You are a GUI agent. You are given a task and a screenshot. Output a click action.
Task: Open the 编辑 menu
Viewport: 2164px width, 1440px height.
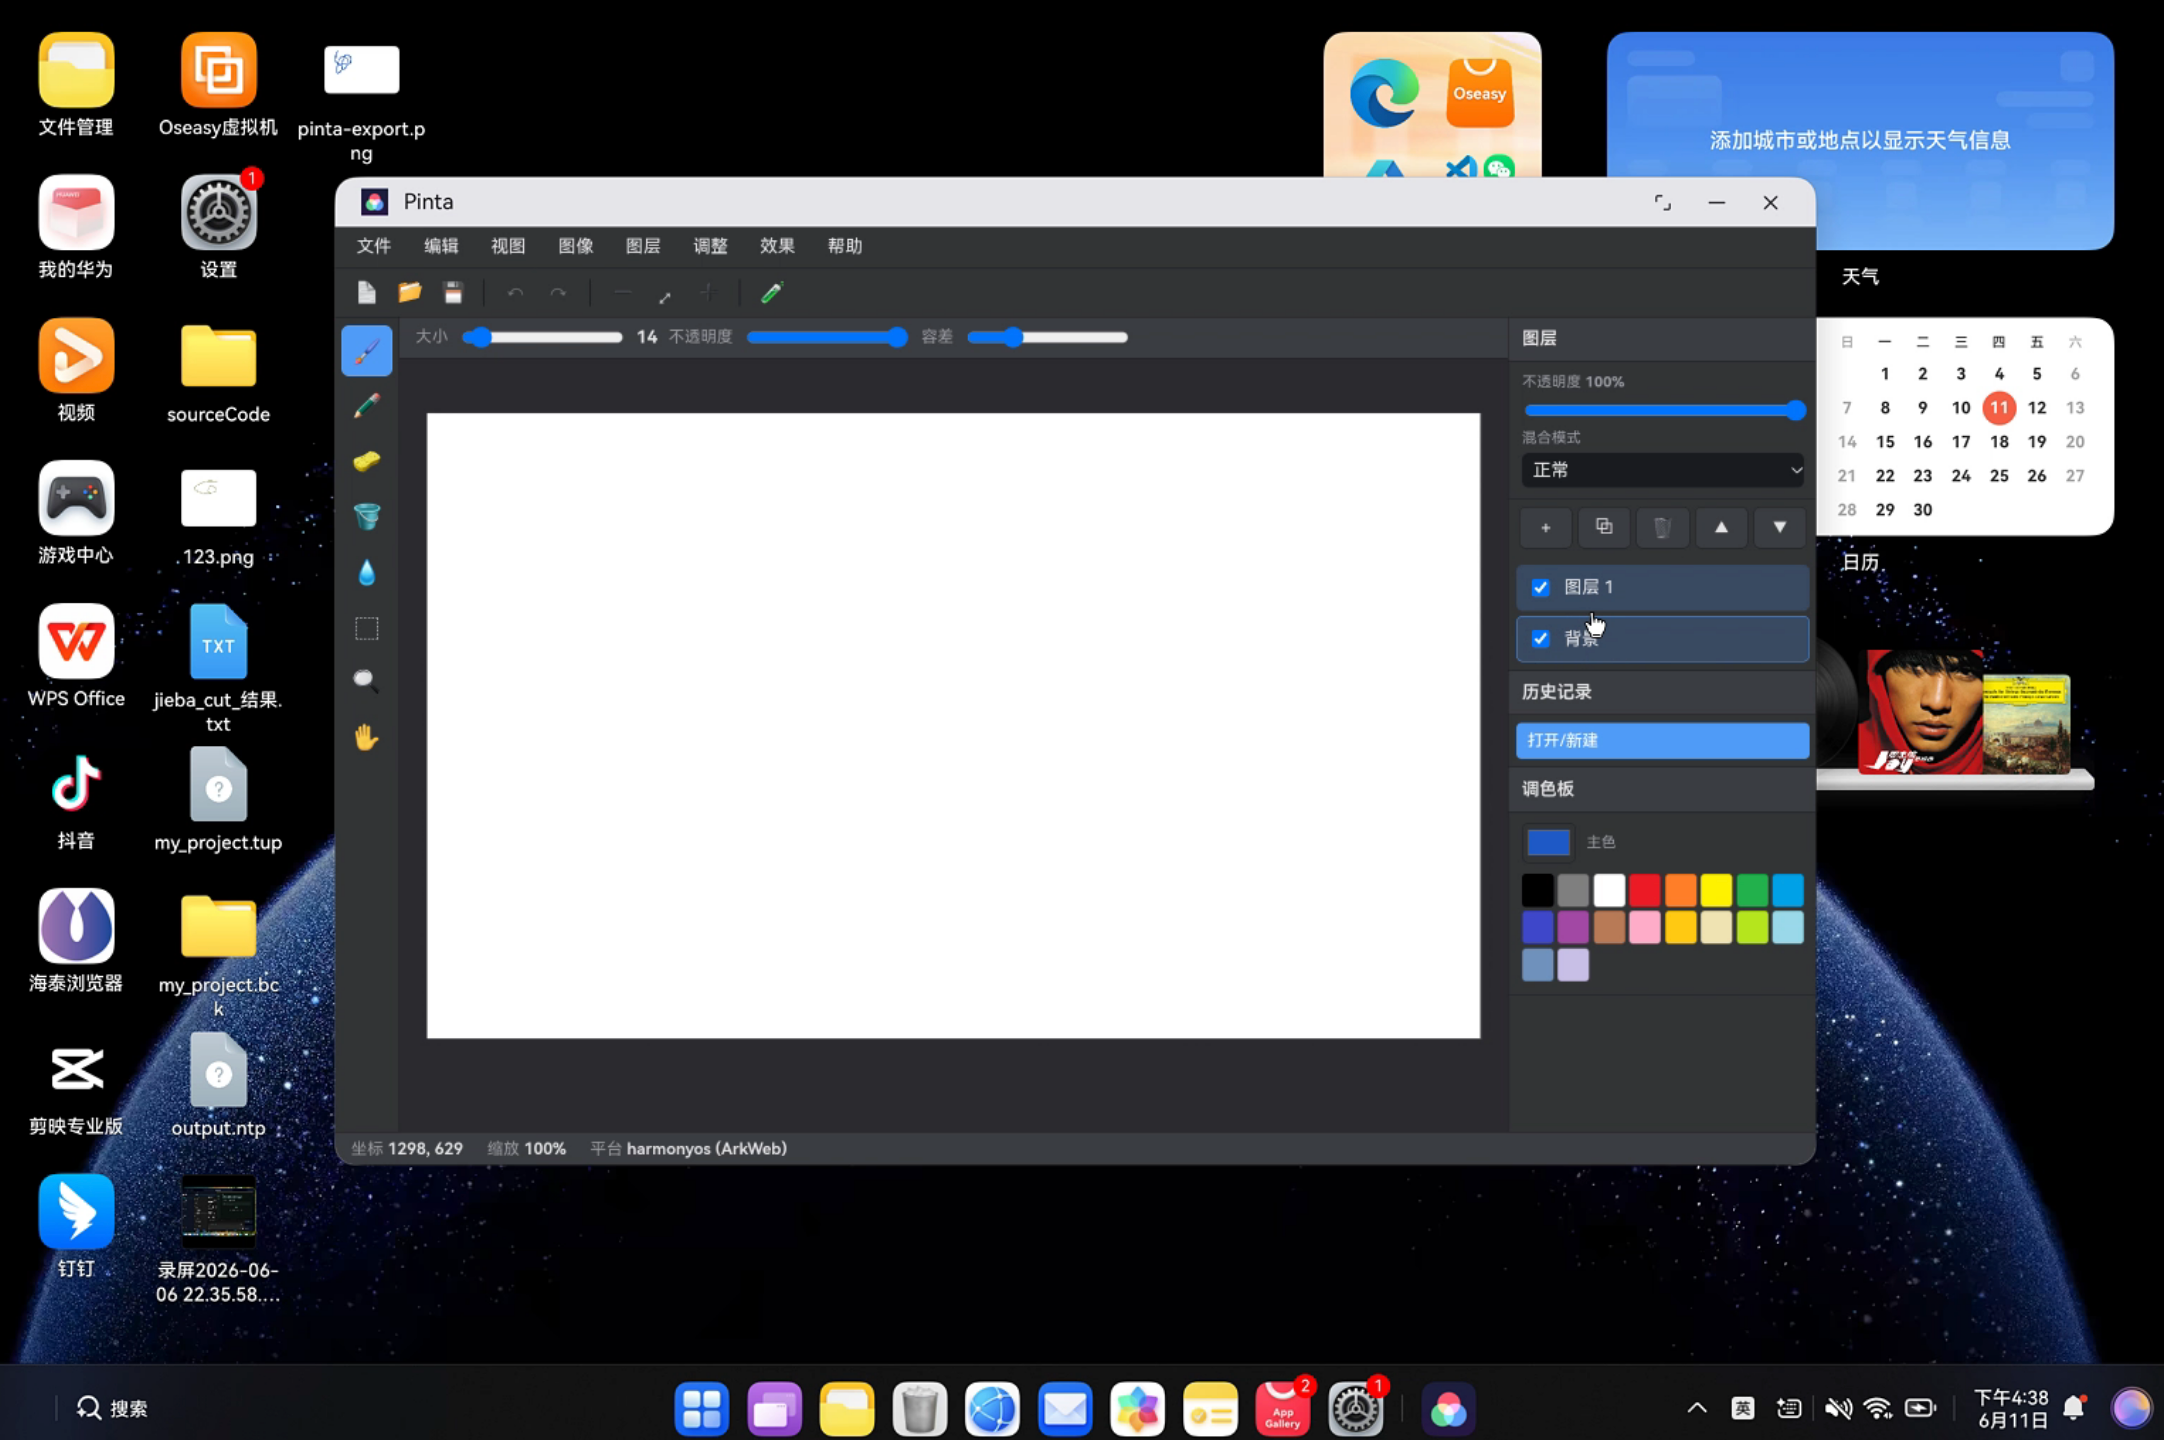pyautogui.click(x=441, y=246)
